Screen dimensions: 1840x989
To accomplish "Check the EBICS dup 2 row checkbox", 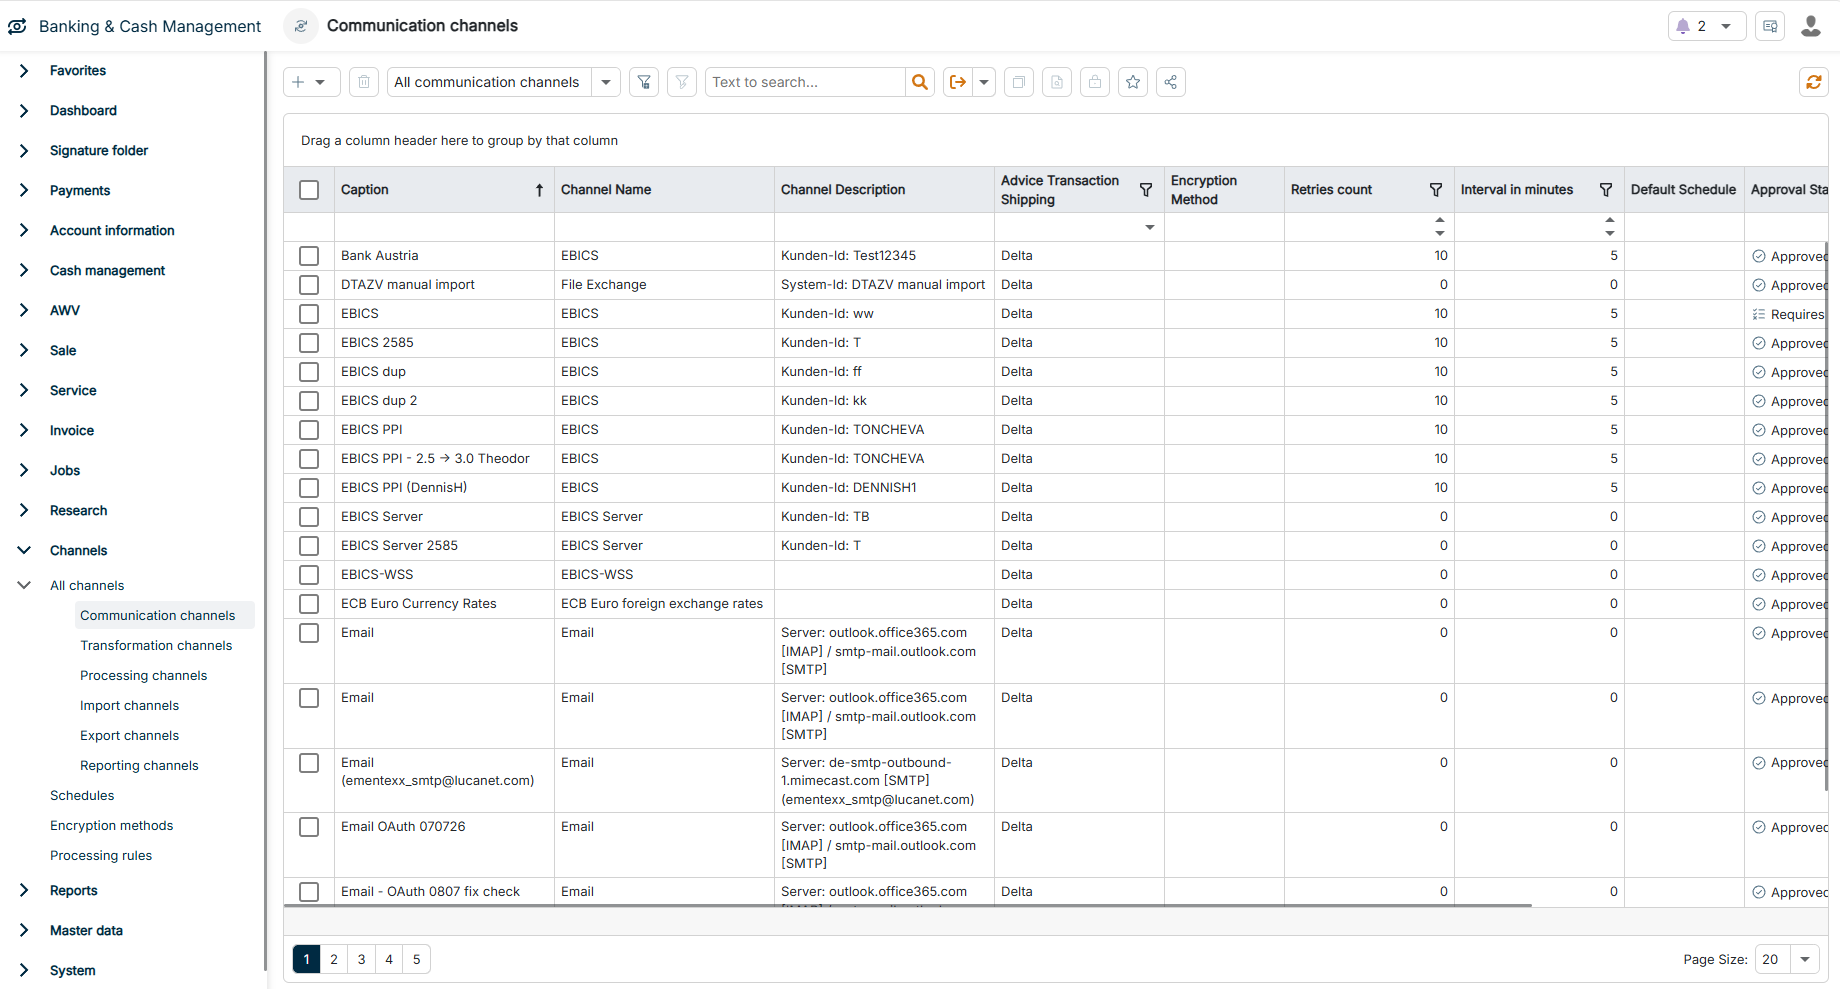I will [309, 401].
